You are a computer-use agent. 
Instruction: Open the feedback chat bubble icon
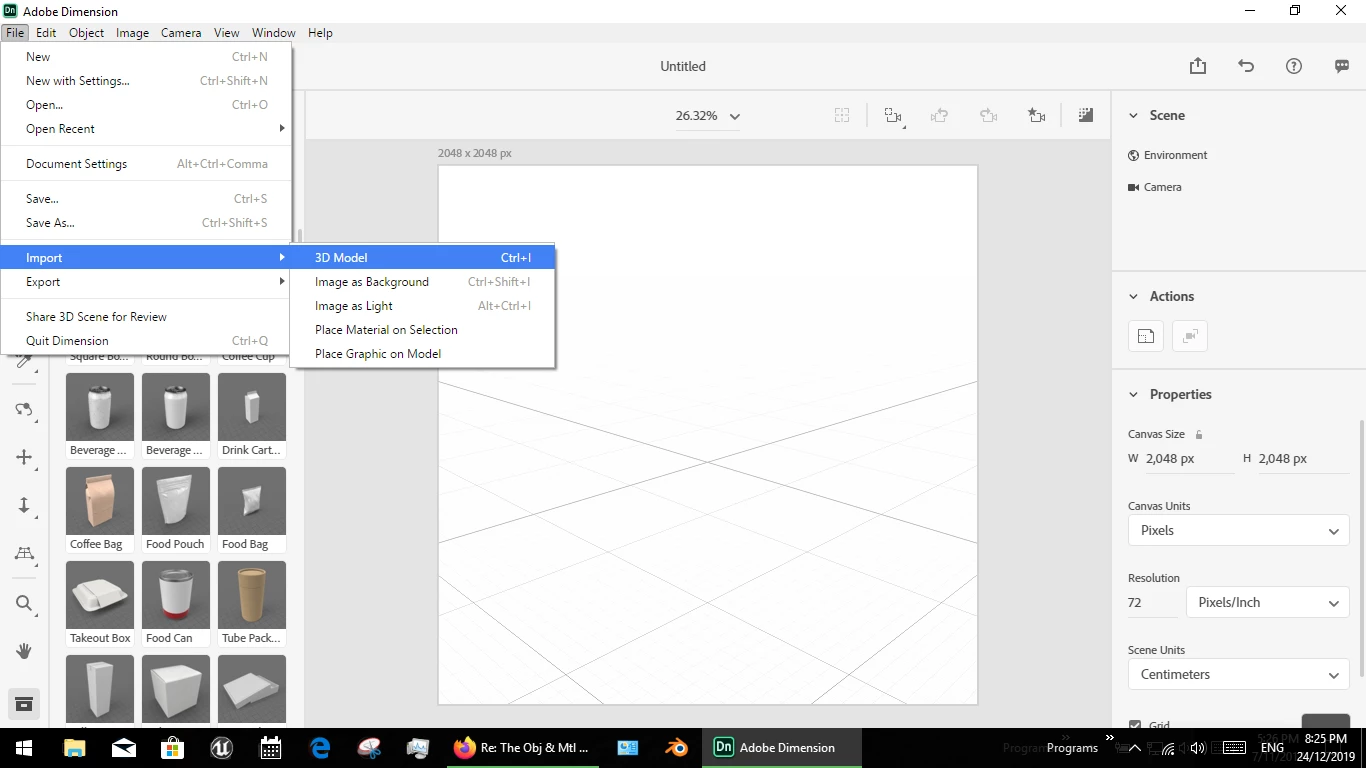pyautogui.click(x=1342, y=66)
